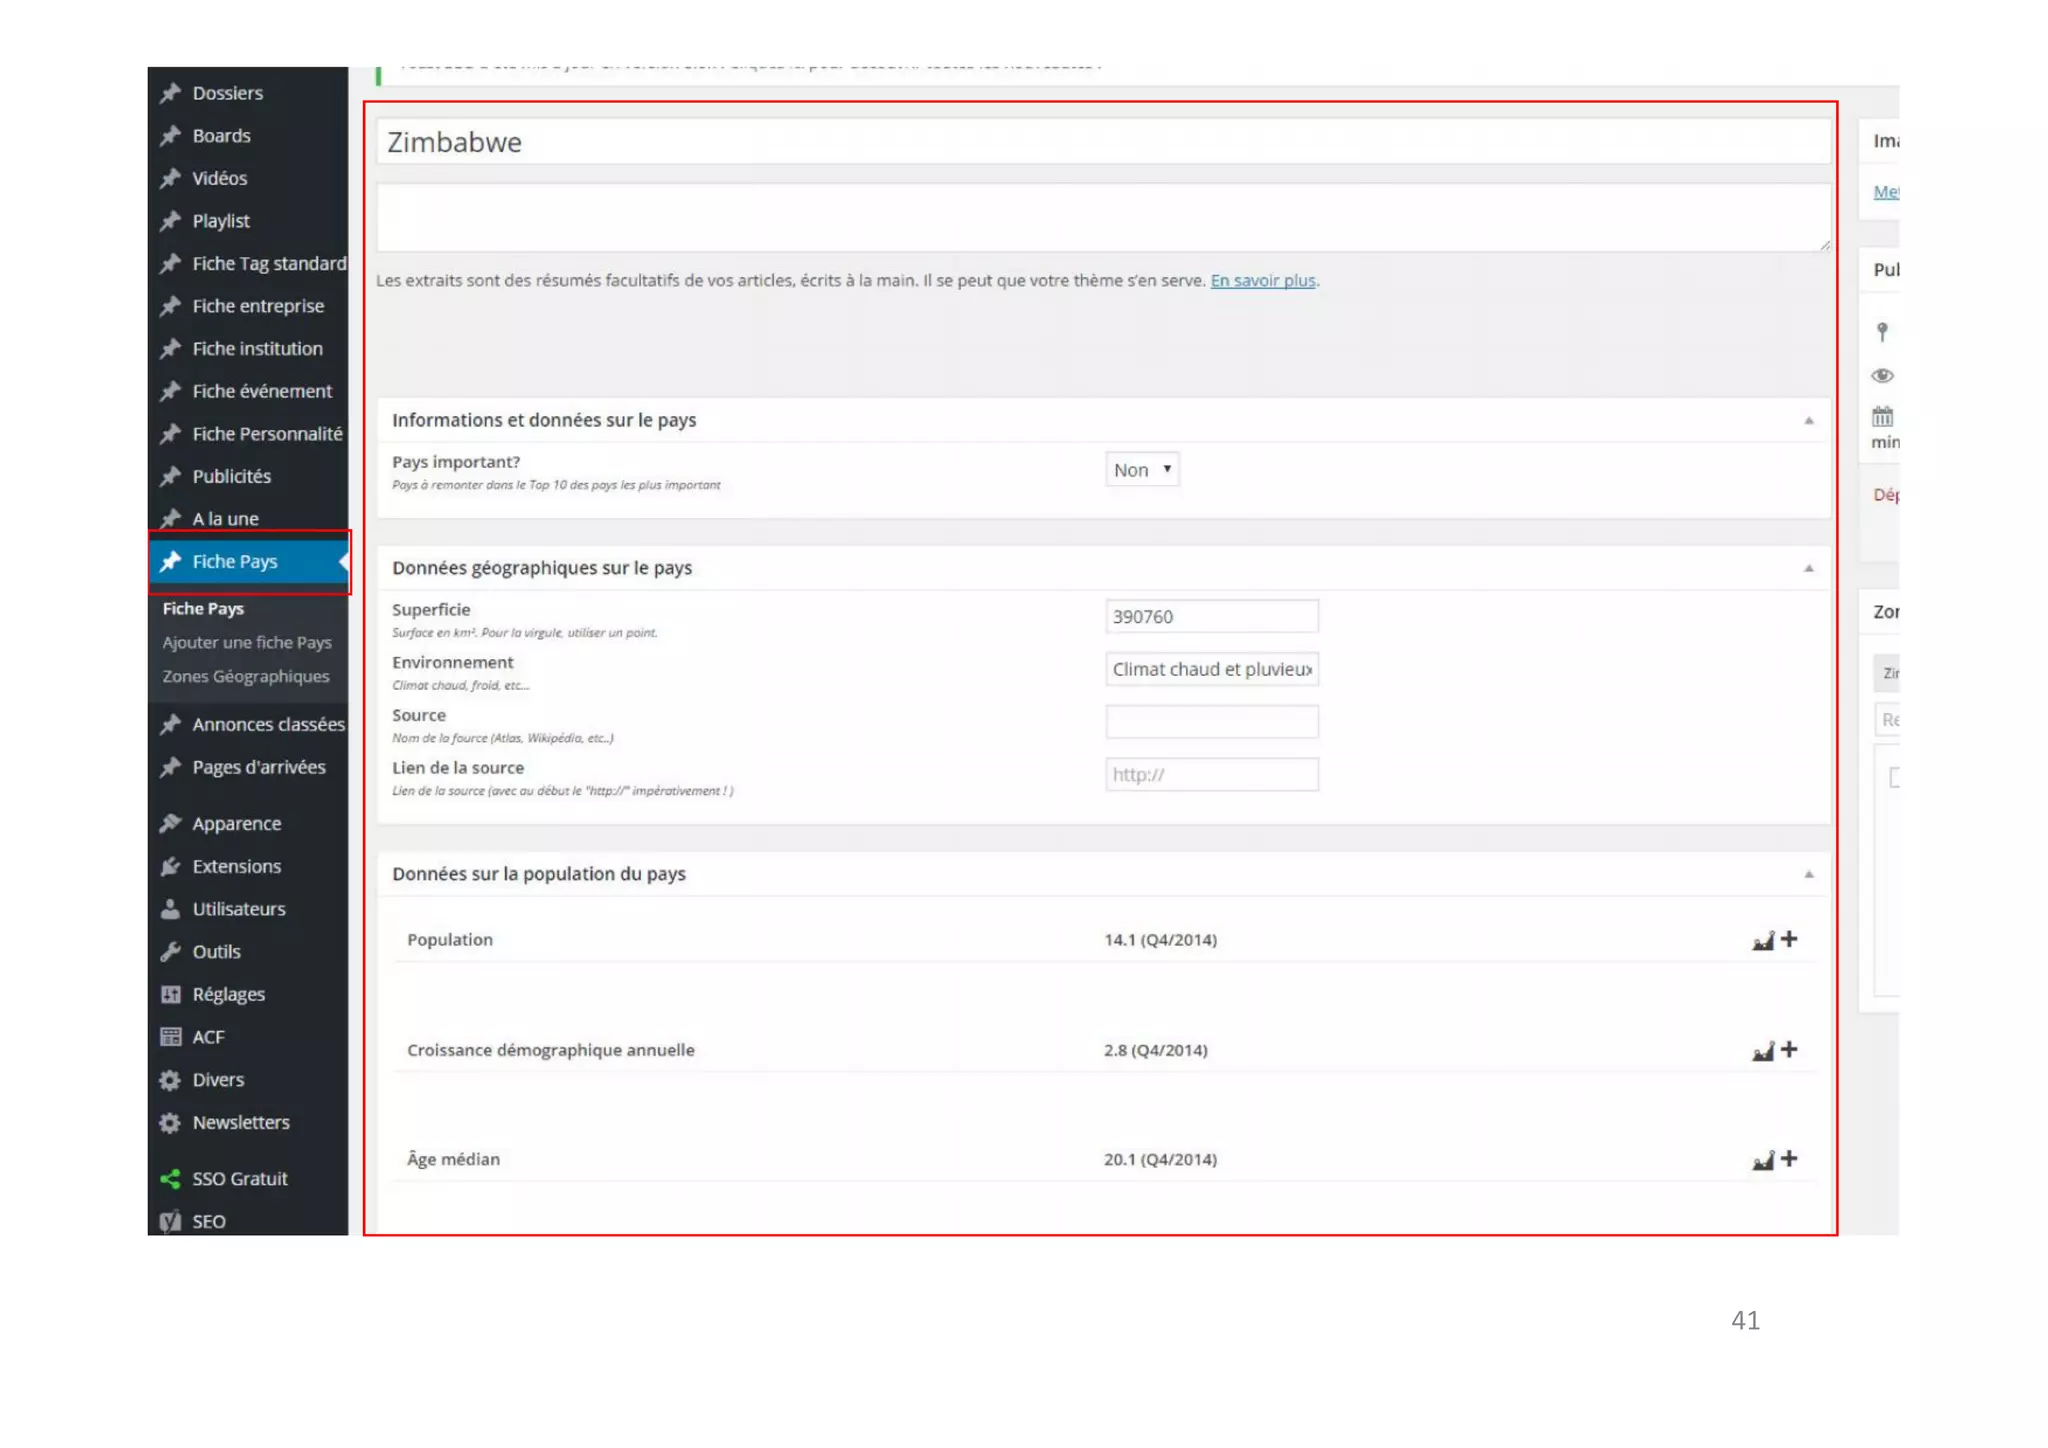
Task: Open Ajouter une fiche Pays submenu item
Action: [x=247, y=643]
